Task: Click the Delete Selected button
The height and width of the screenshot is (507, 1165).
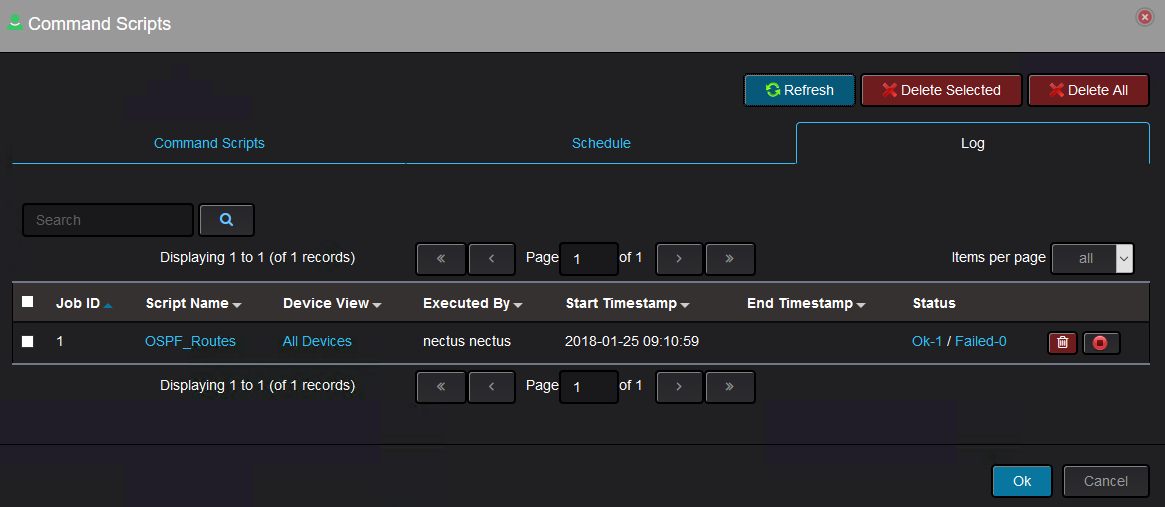Action: [x=941, y=90]
